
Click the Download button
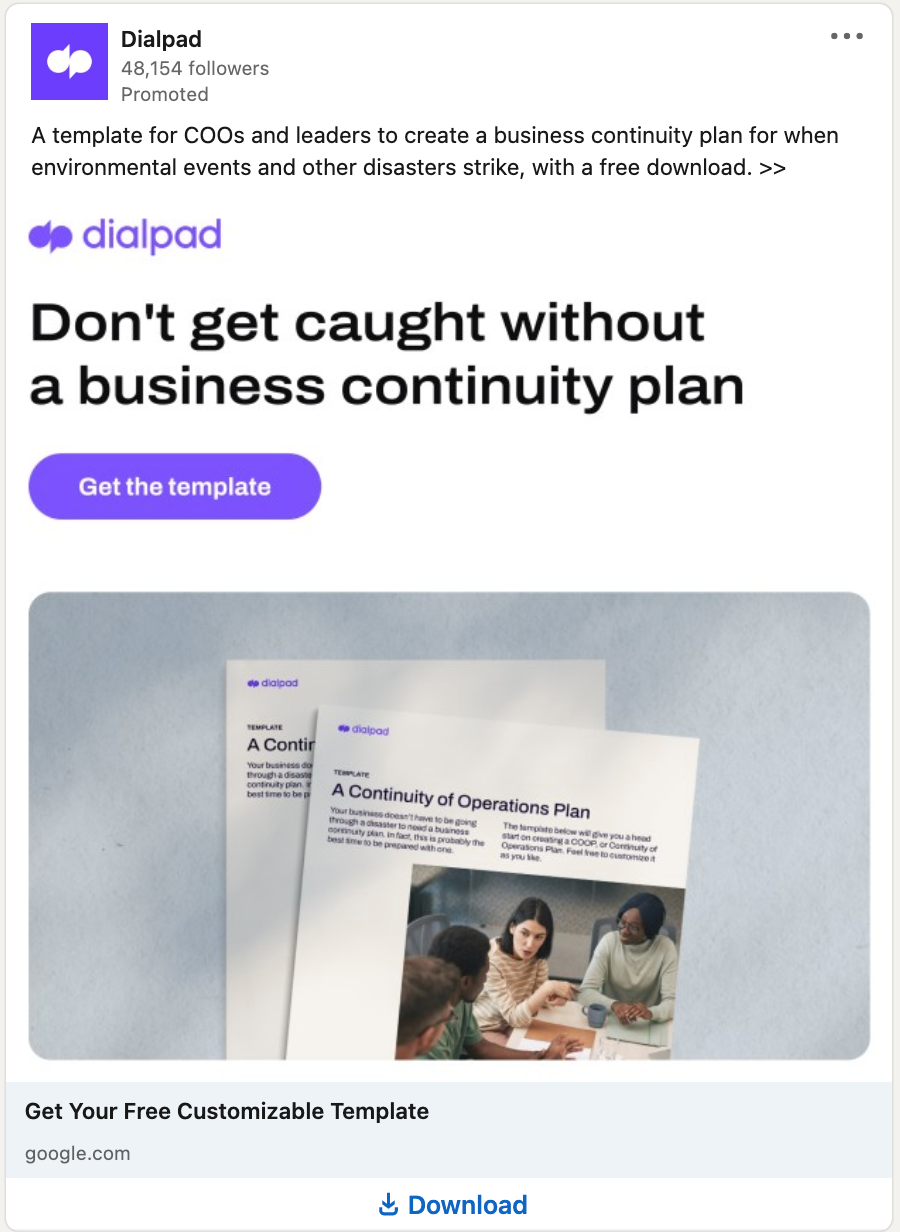pyautogui.click(x=453, y=1206)
